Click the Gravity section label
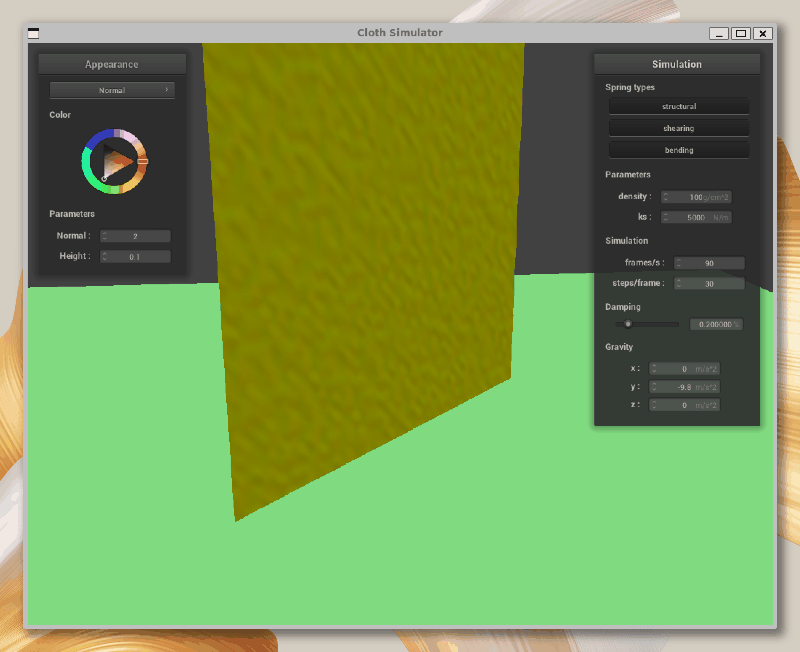The height and width of the screenshot is (652, 800). coord(619,347)
